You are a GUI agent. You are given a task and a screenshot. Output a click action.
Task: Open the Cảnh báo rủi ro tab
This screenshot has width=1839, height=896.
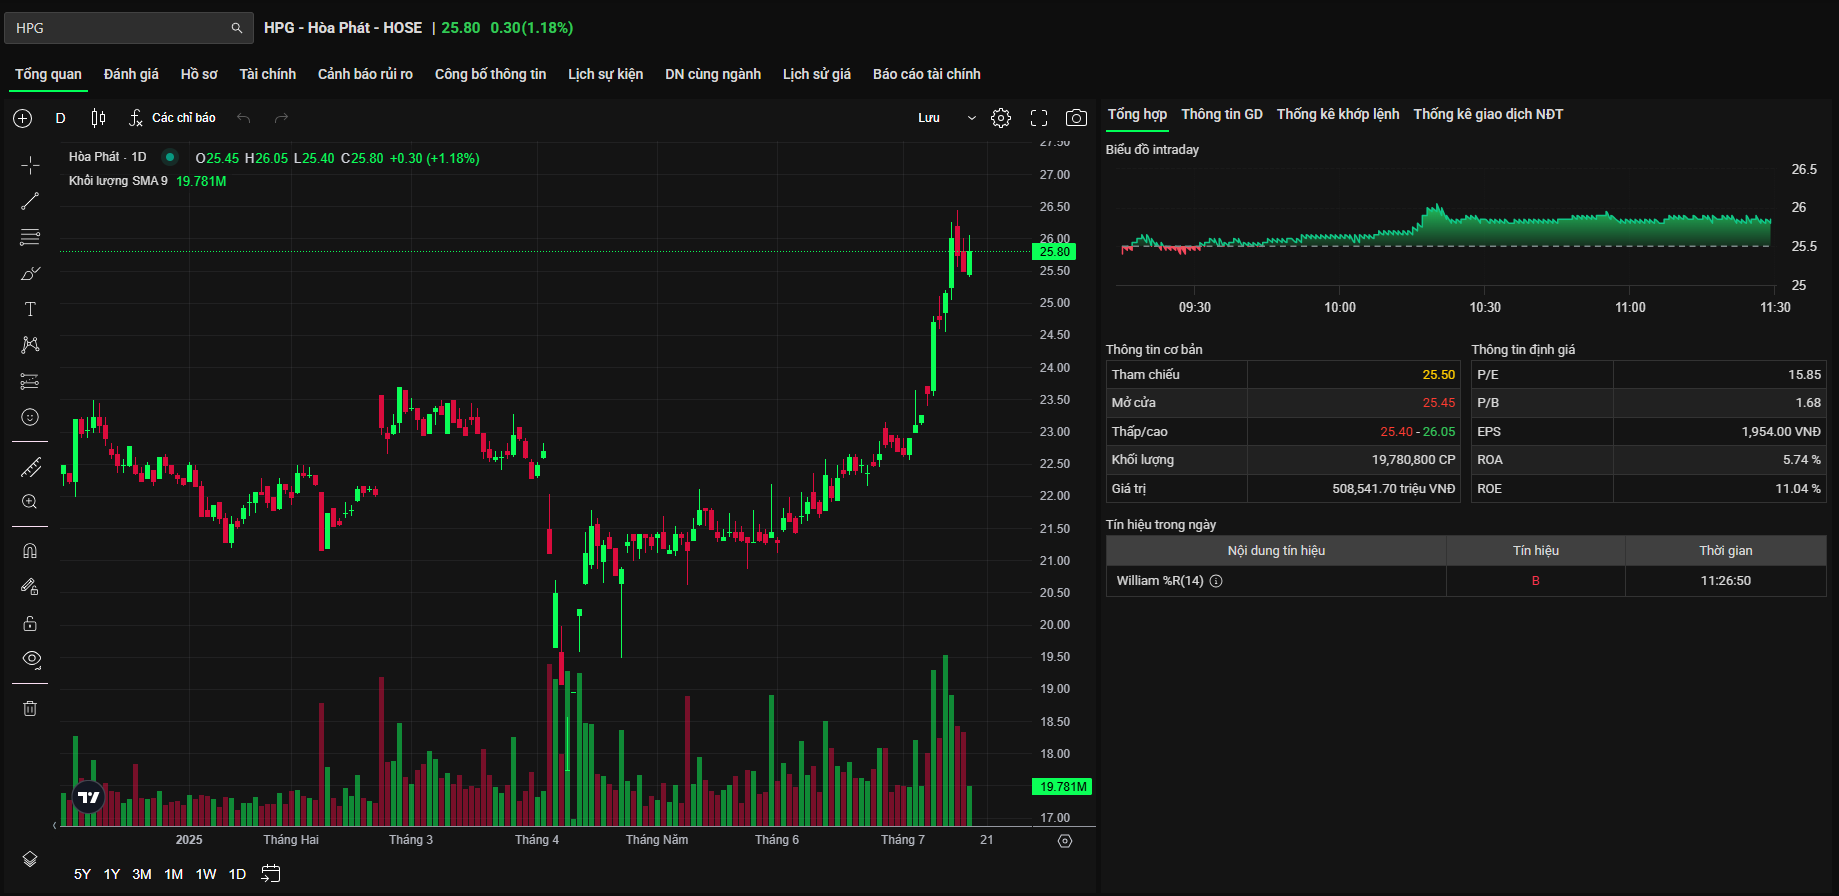tap(365, 74)
